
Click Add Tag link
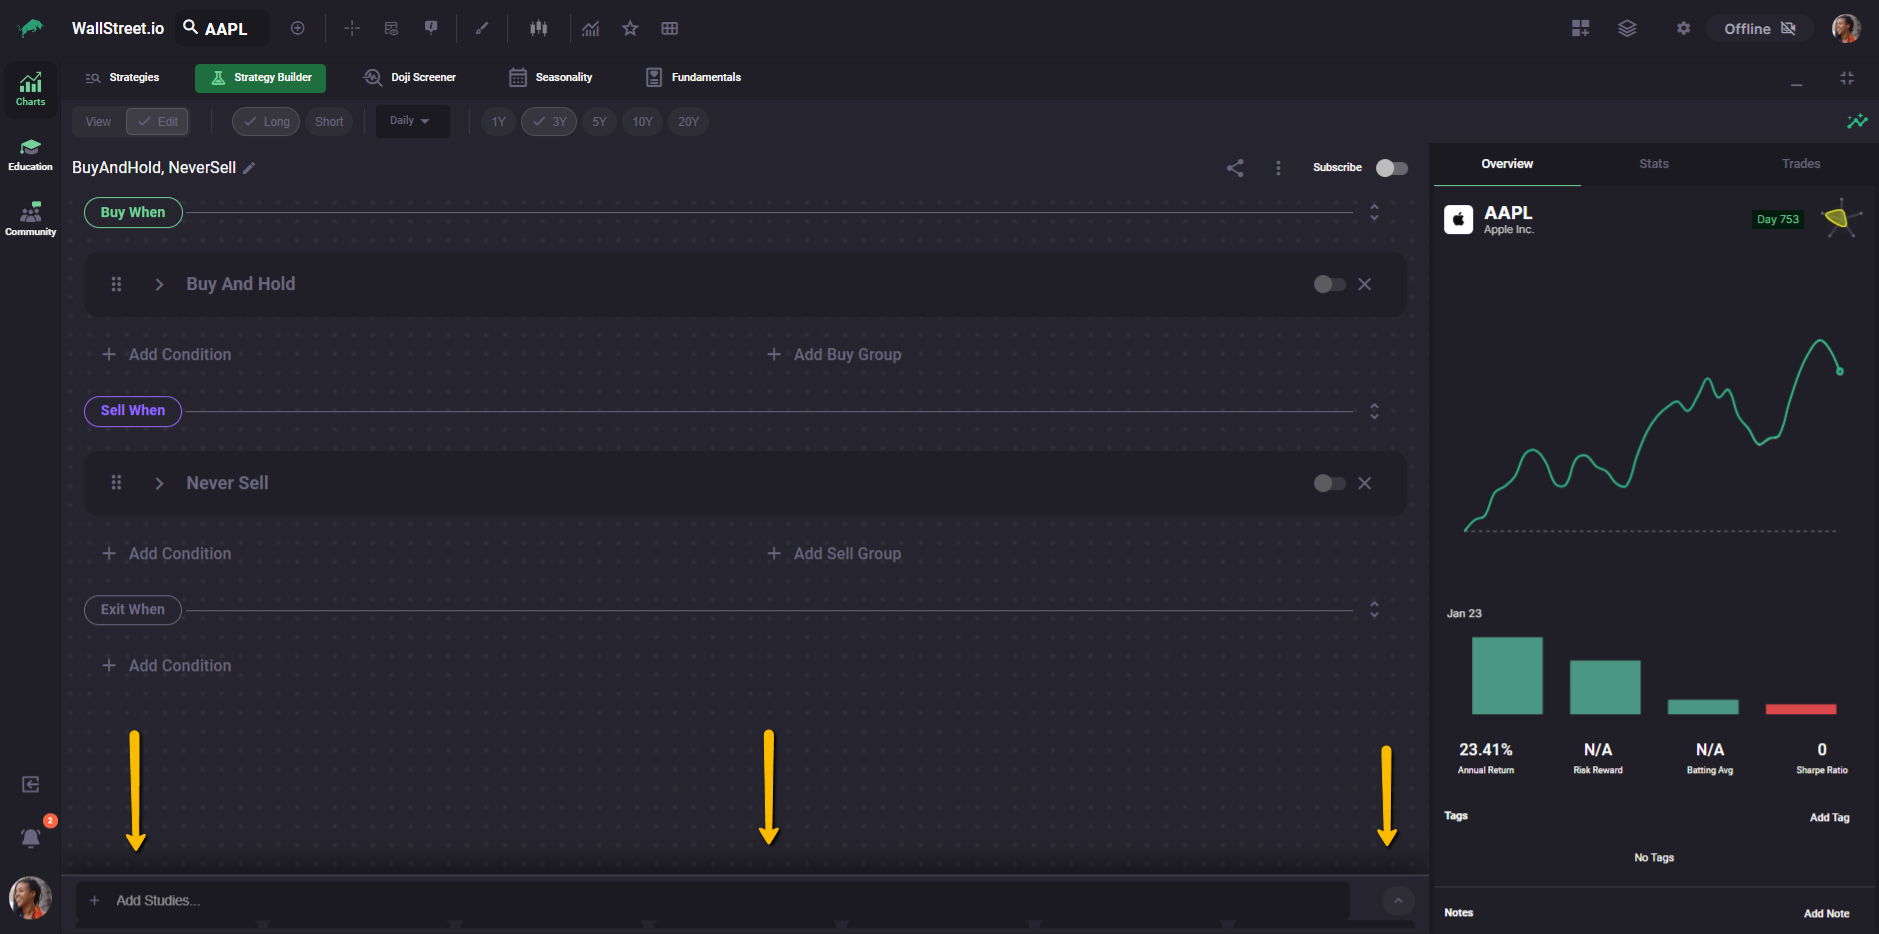click(x=1829, y=817)
